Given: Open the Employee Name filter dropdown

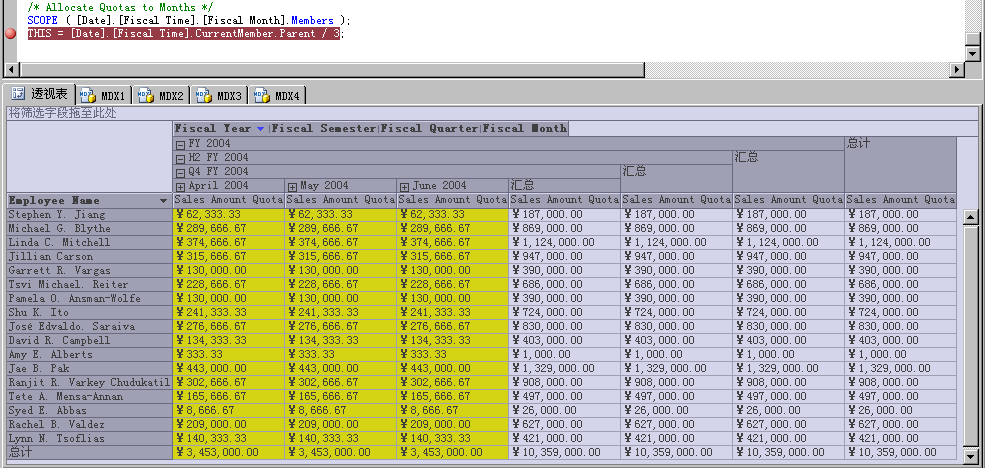Looking at the screenshot, I should (164, 201).
